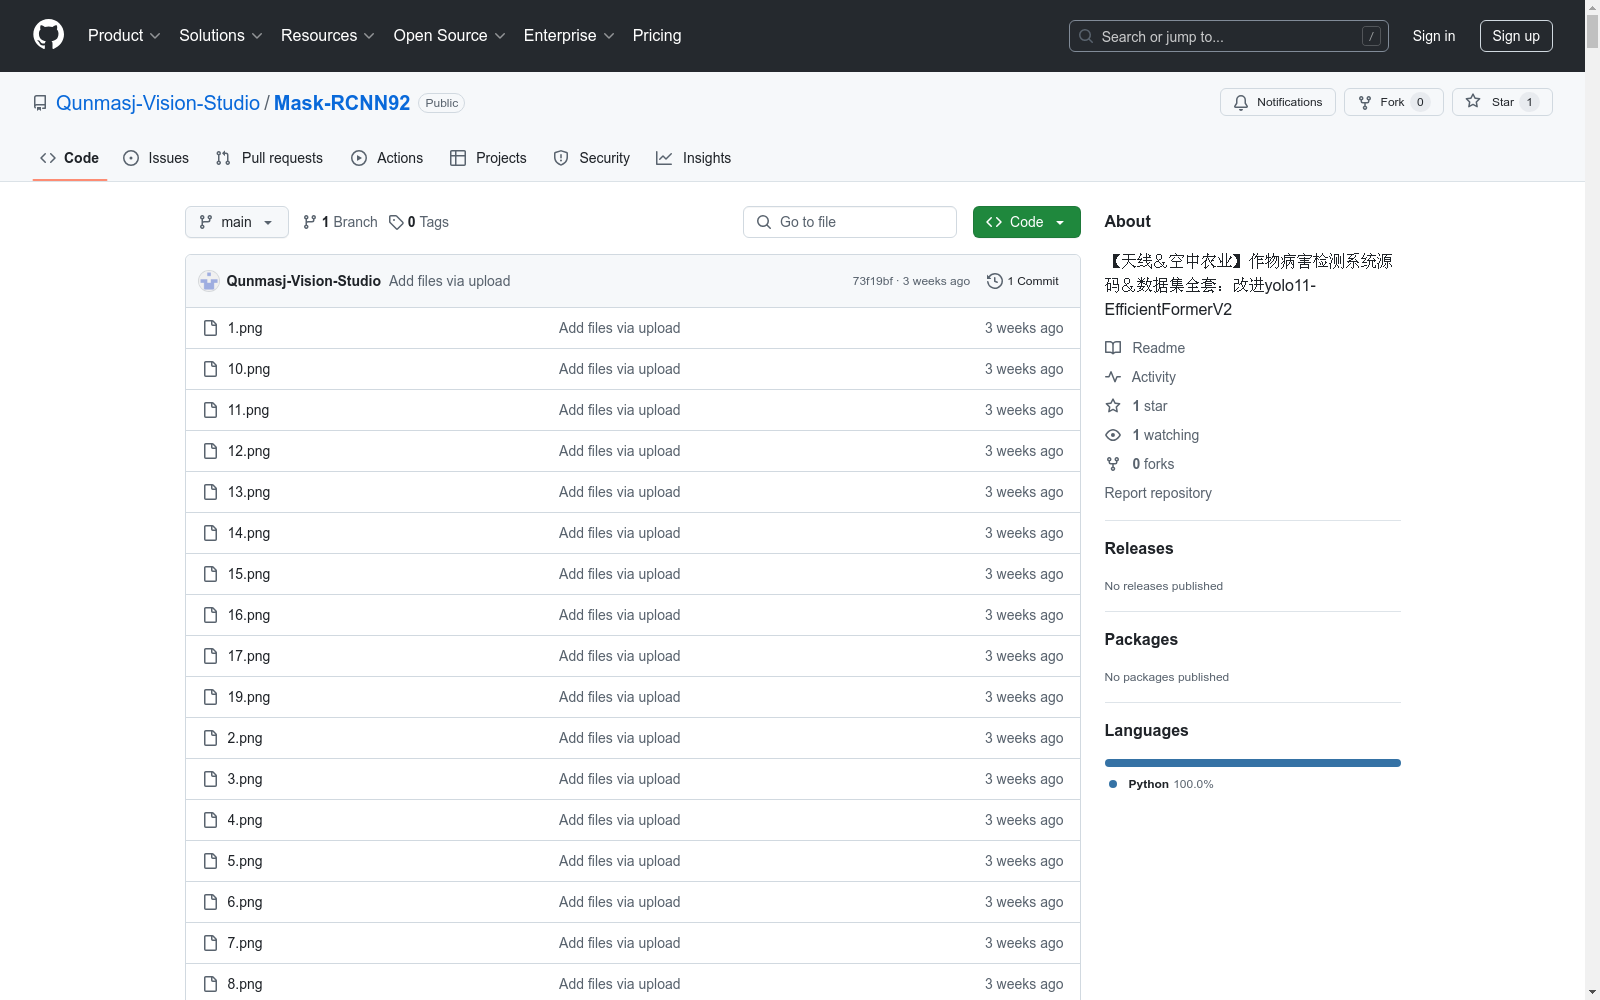Click the Sign up button
The image size is (1600, 1000).
tap(1516, 36)
